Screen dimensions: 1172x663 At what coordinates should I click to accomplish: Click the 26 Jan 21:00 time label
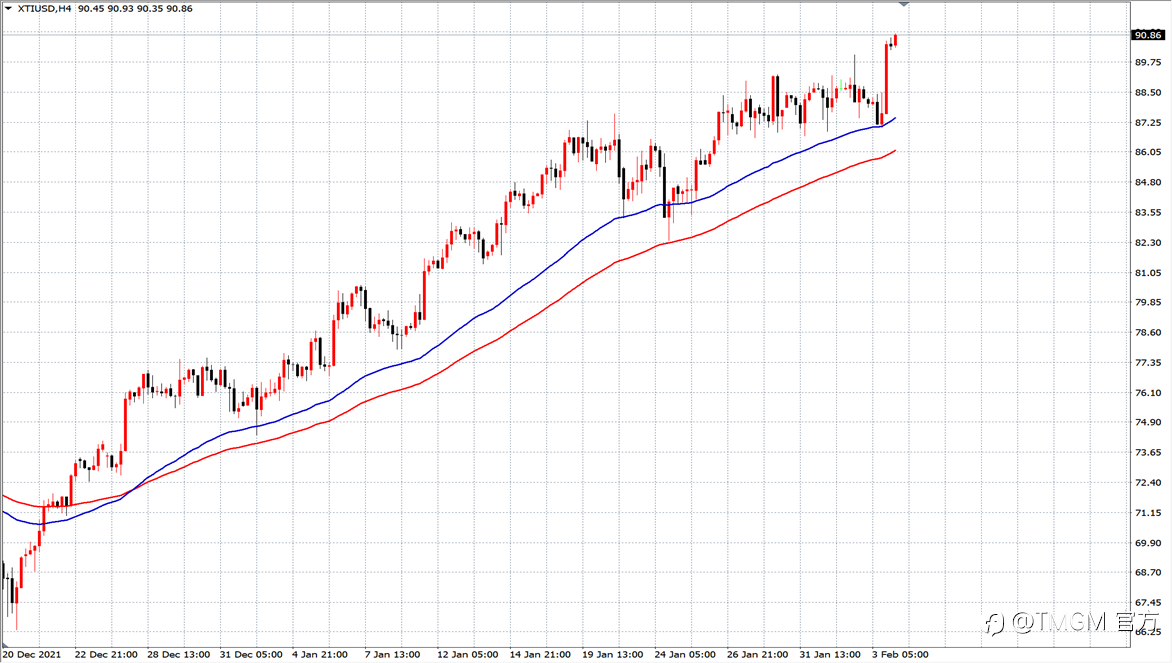tap(758, 655)
